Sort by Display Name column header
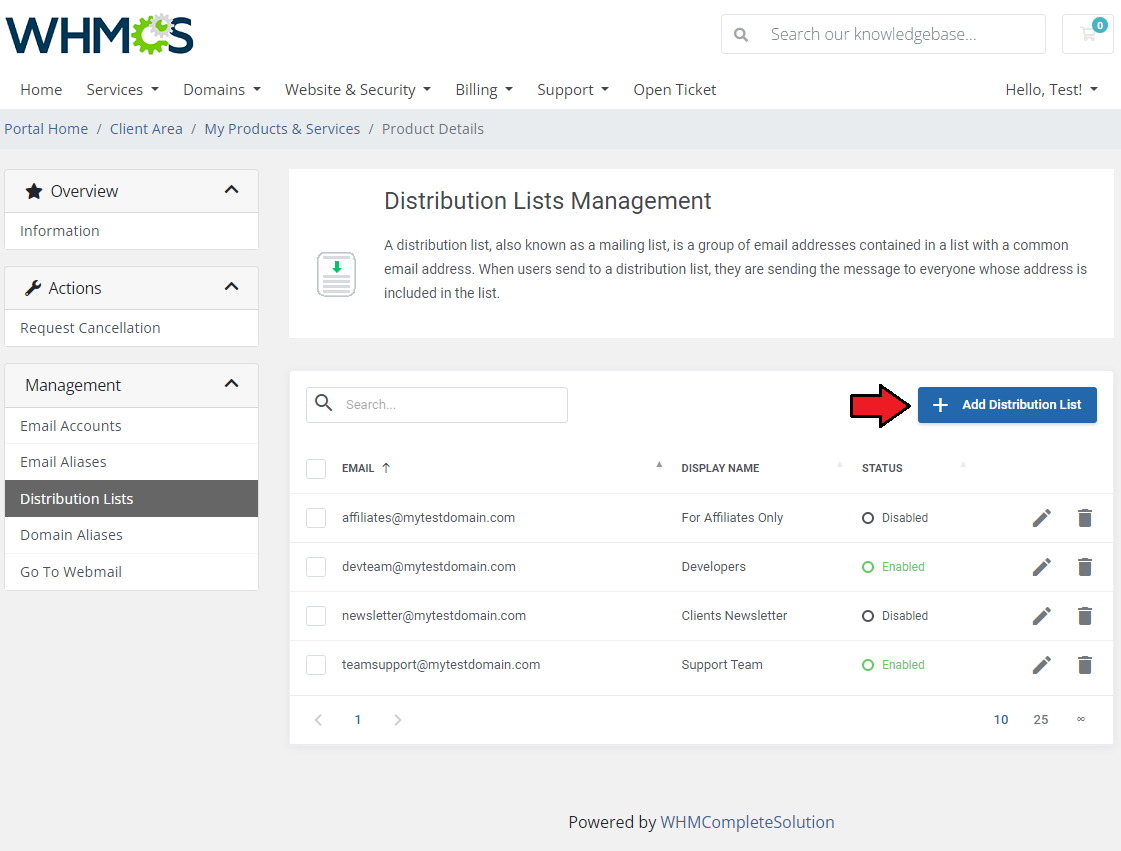Image resolution: width=1121 pixels, height=851 pixels. click(720, 468)
